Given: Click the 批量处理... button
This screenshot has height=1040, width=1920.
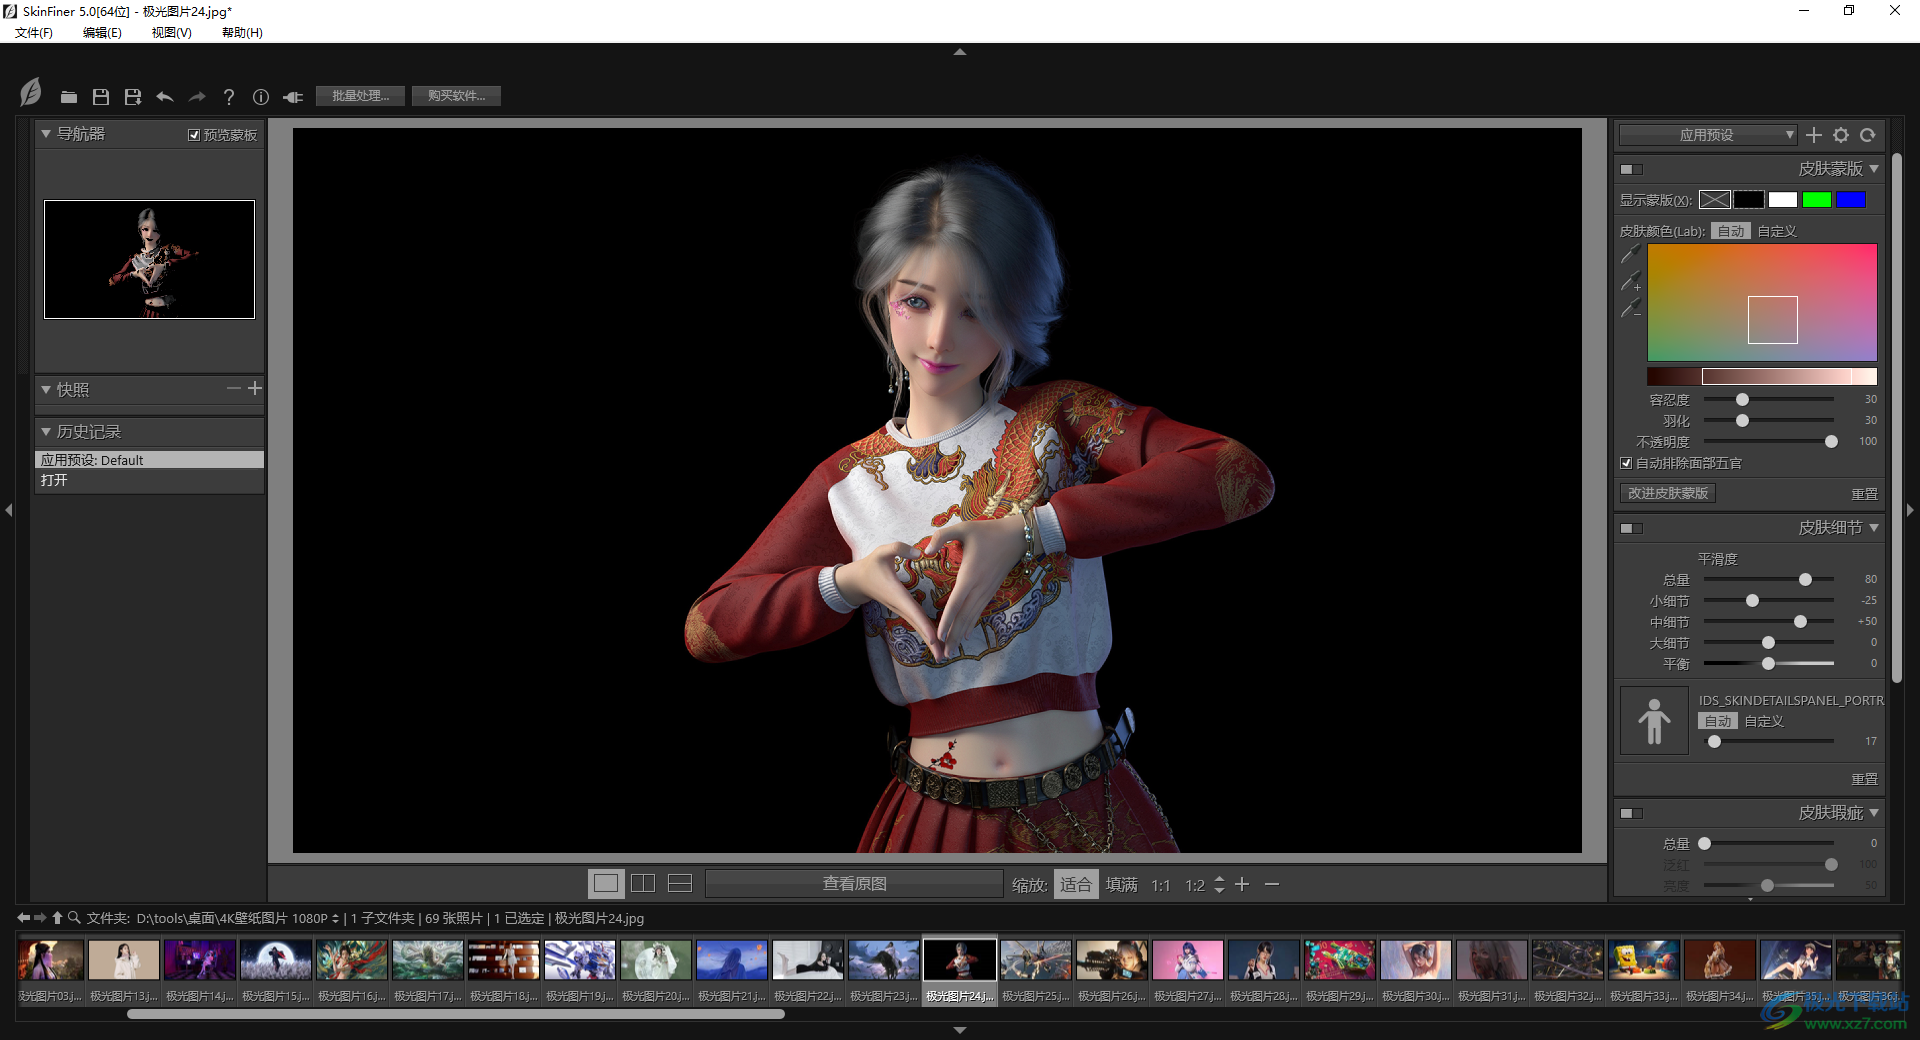Looking at the screenshot, I should coord(361,96).
